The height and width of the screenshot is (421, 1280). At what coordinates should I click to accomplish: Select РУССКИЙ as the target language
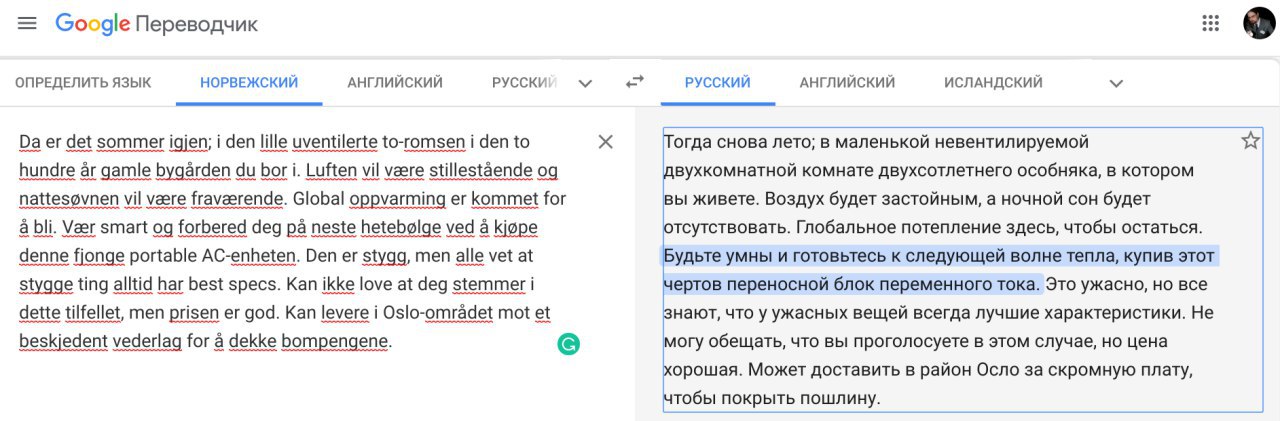click(x=718, y=82)
